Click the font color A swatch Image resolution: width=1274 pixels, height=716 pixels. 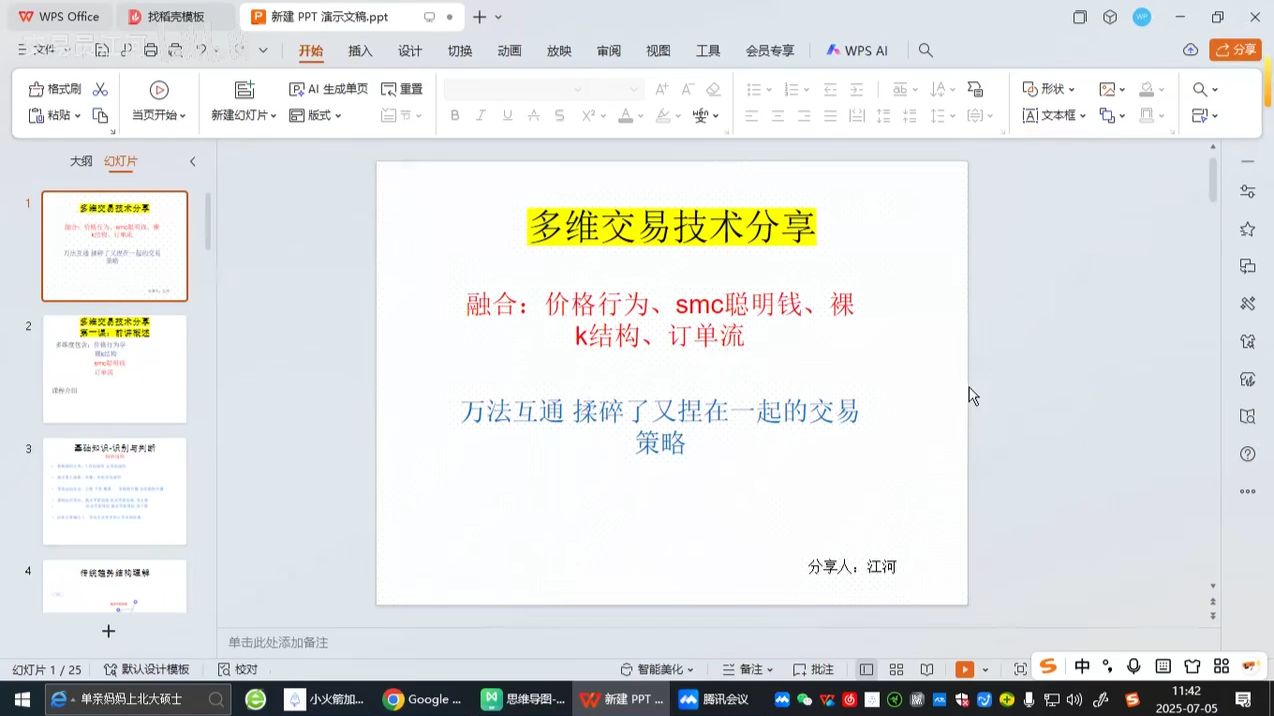click(625, 116)
